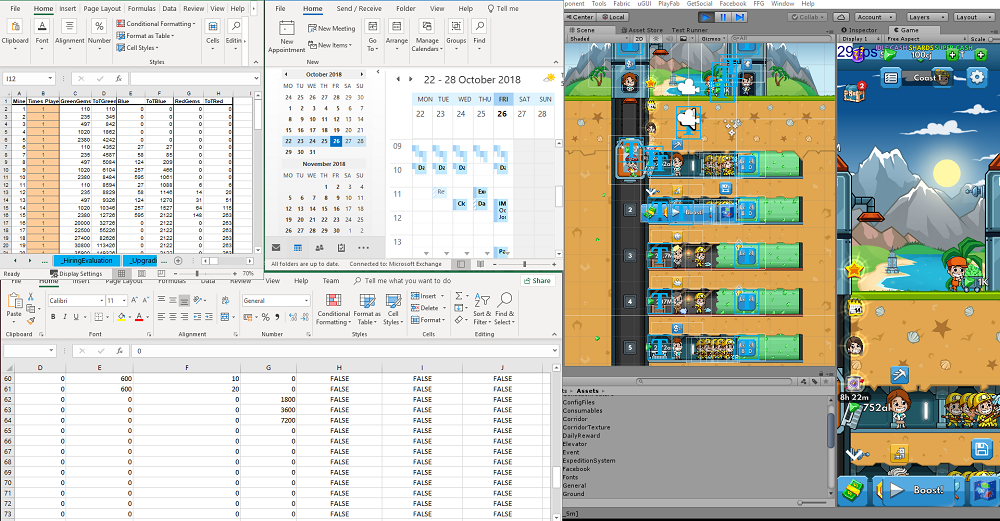Open People view in Outlook navigation bar
Image resolution: width=1000 pixels, height=521 pixels.
(320, 247)
